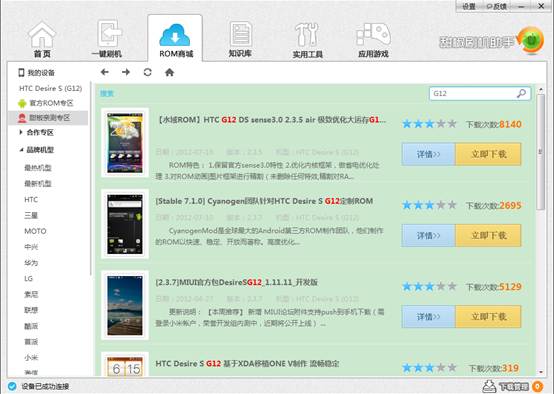The height and width of the screenshot is (394, 554).
Task: Open 水域ROM HTC G12 sense3.0 title link
Action: click(x=271, y=120)
